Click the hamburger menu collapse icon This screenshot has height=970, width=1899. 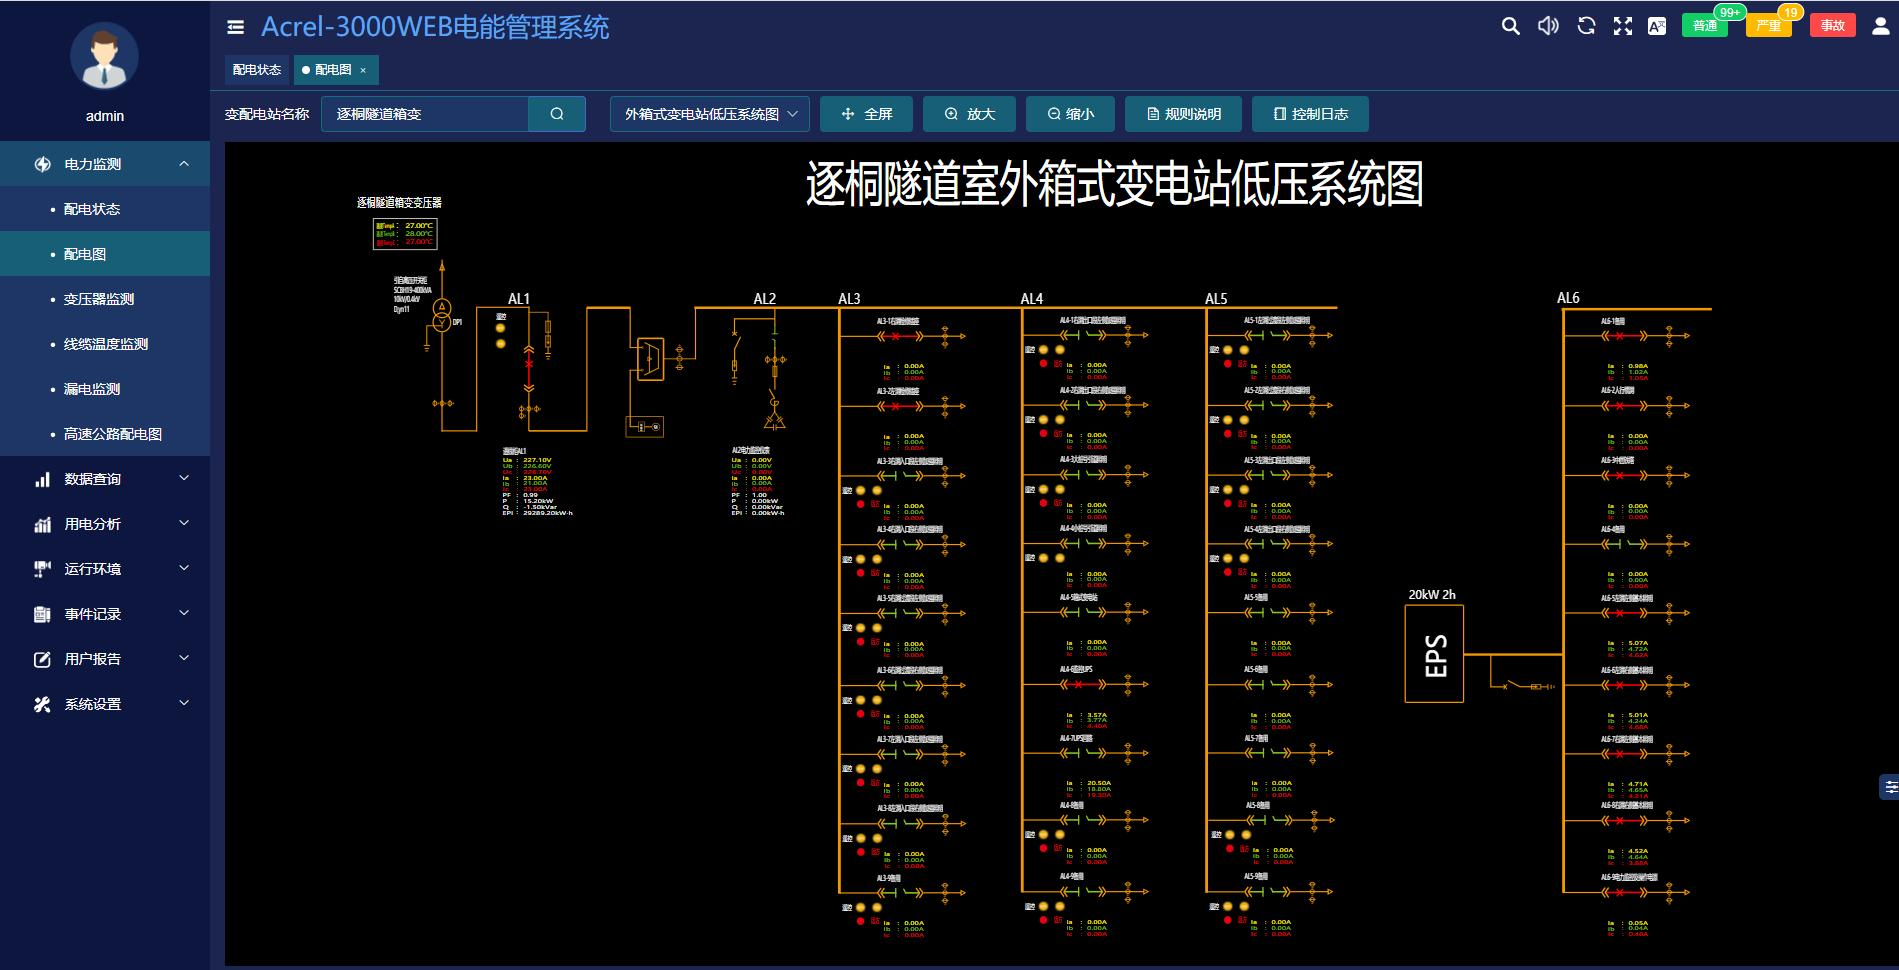[235, 27]
